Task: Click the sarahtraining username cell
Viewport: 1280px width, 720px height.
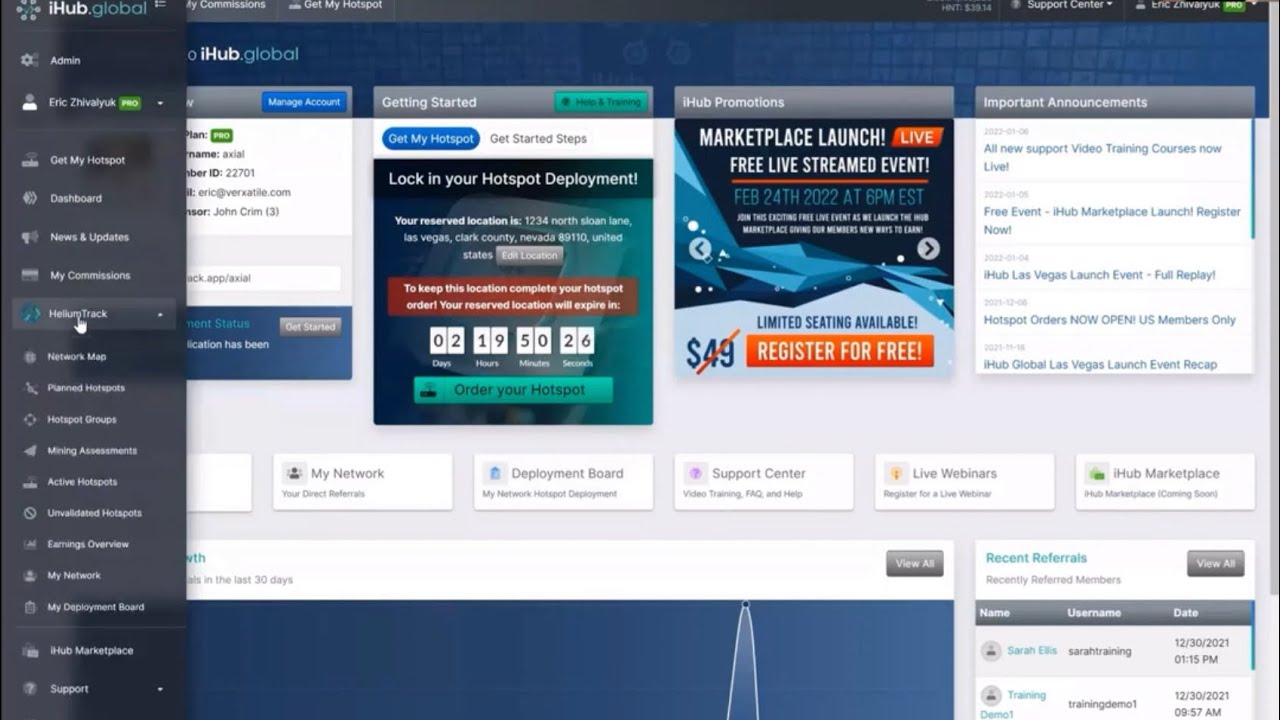Action: 1099,651
